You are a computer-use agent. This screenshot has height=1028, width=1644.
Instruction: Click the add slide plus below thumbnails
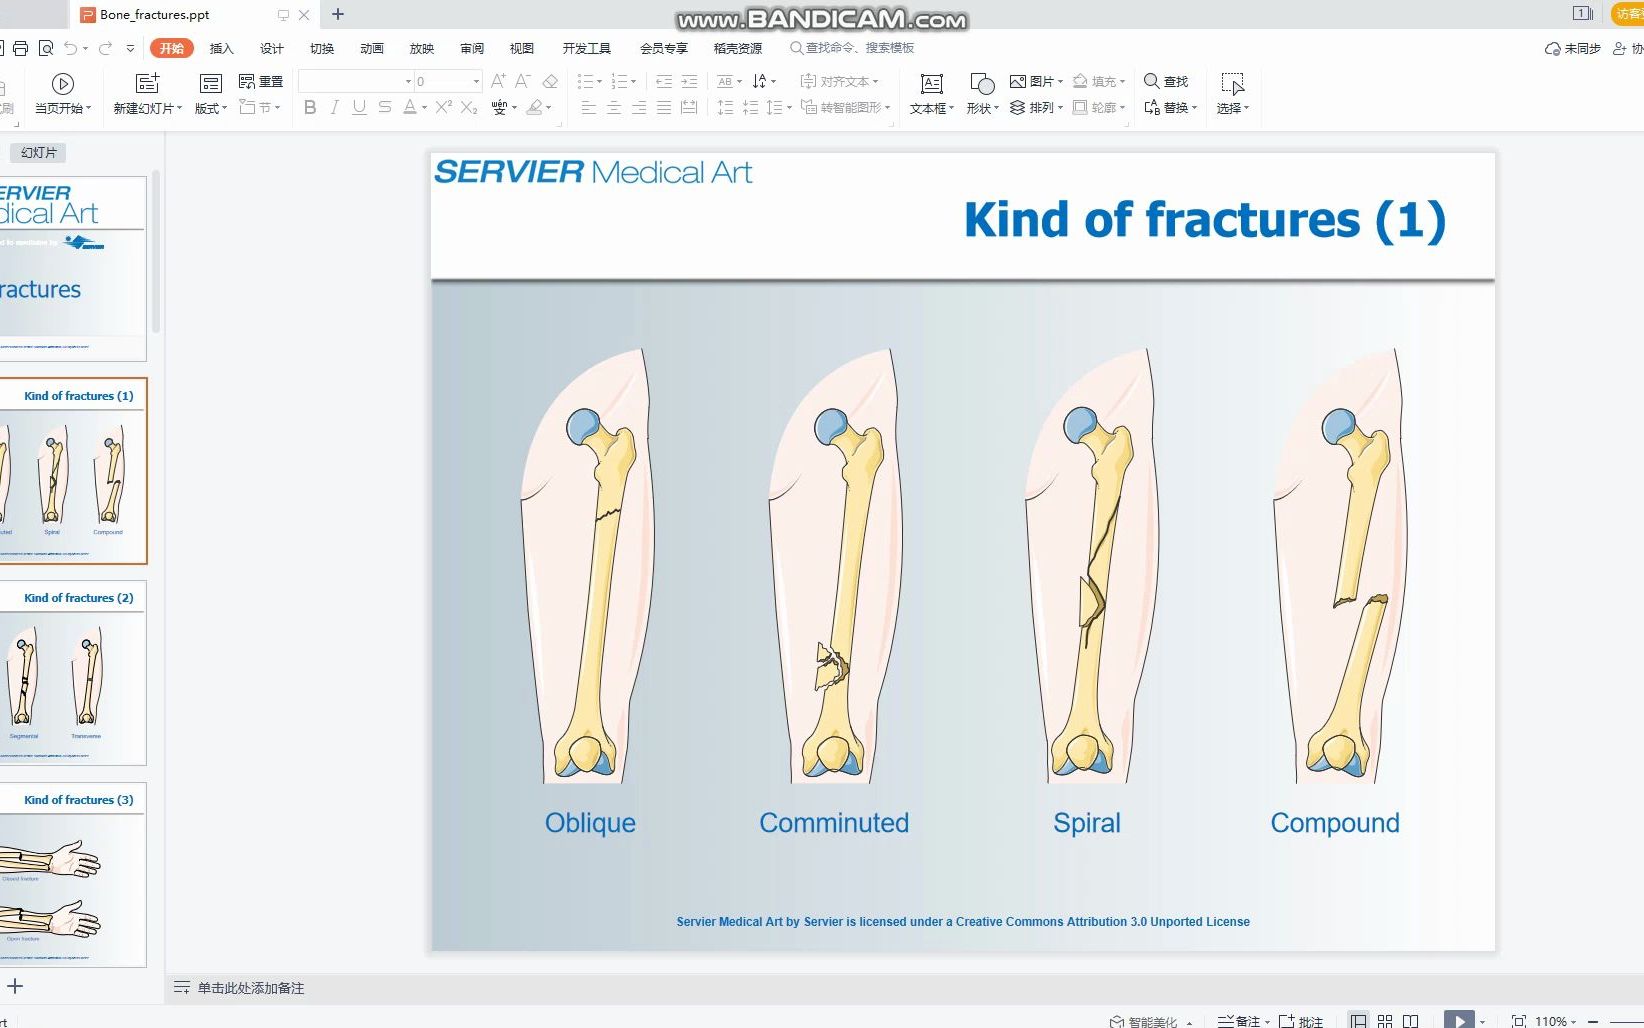tap(15, 986)
